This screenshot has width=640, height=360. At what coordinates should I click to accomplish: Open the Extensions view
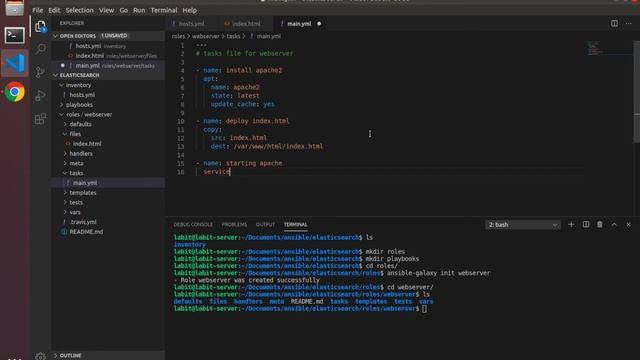click(40, 119)
